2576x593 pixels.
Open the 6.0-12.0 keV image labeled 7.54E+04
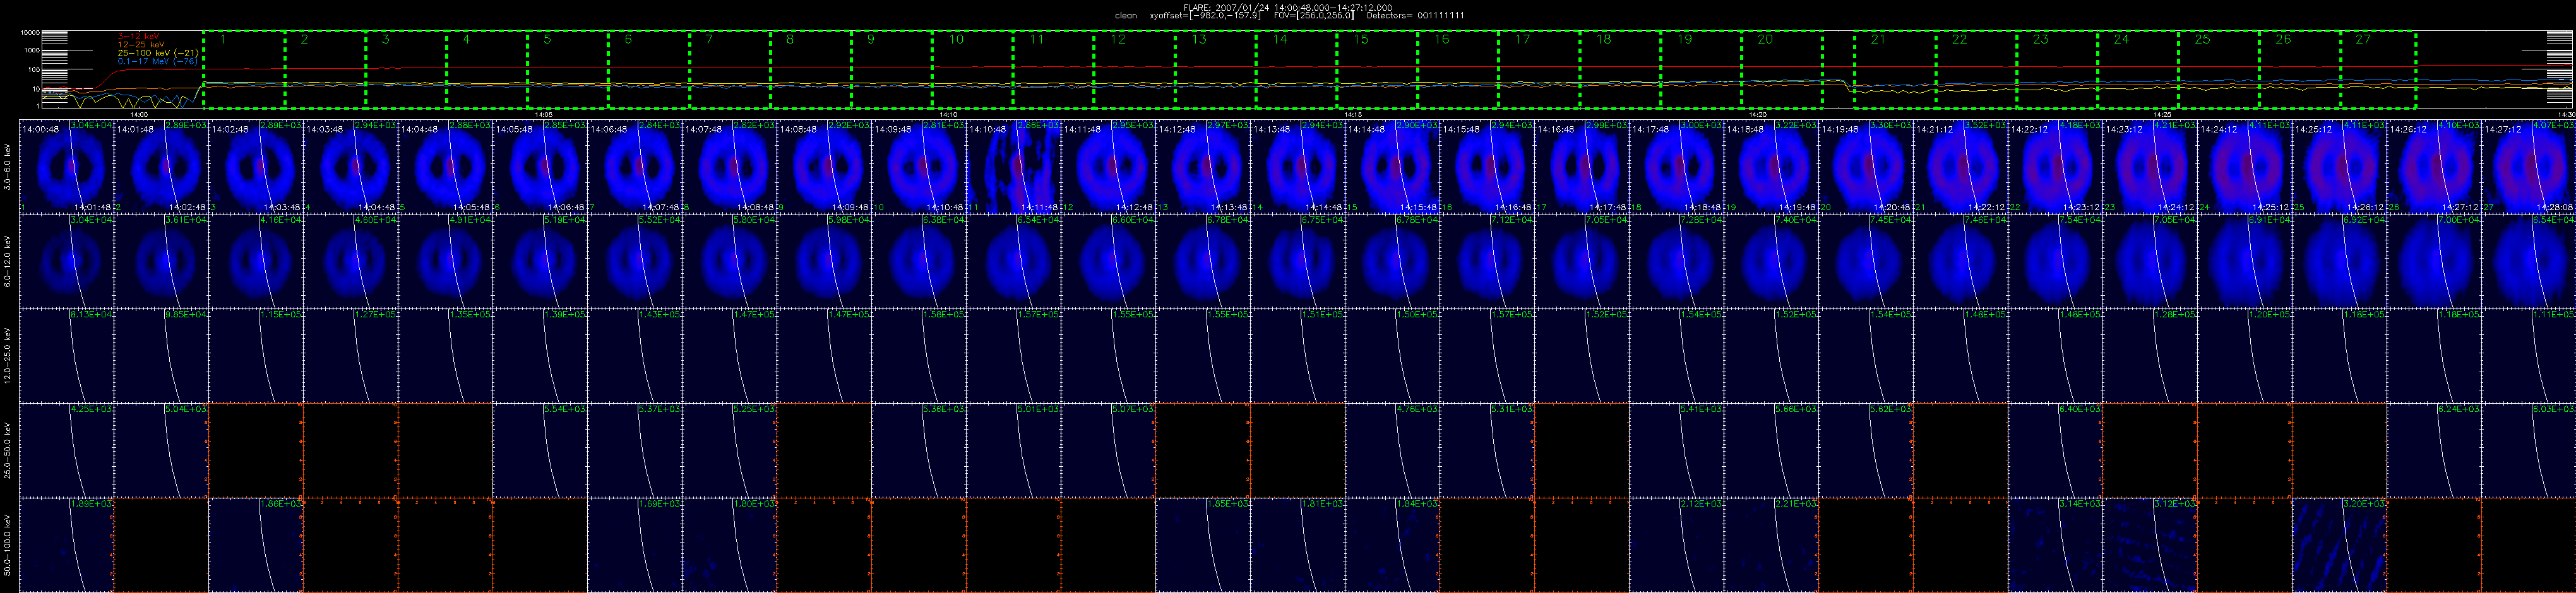tap(2054, 261)
